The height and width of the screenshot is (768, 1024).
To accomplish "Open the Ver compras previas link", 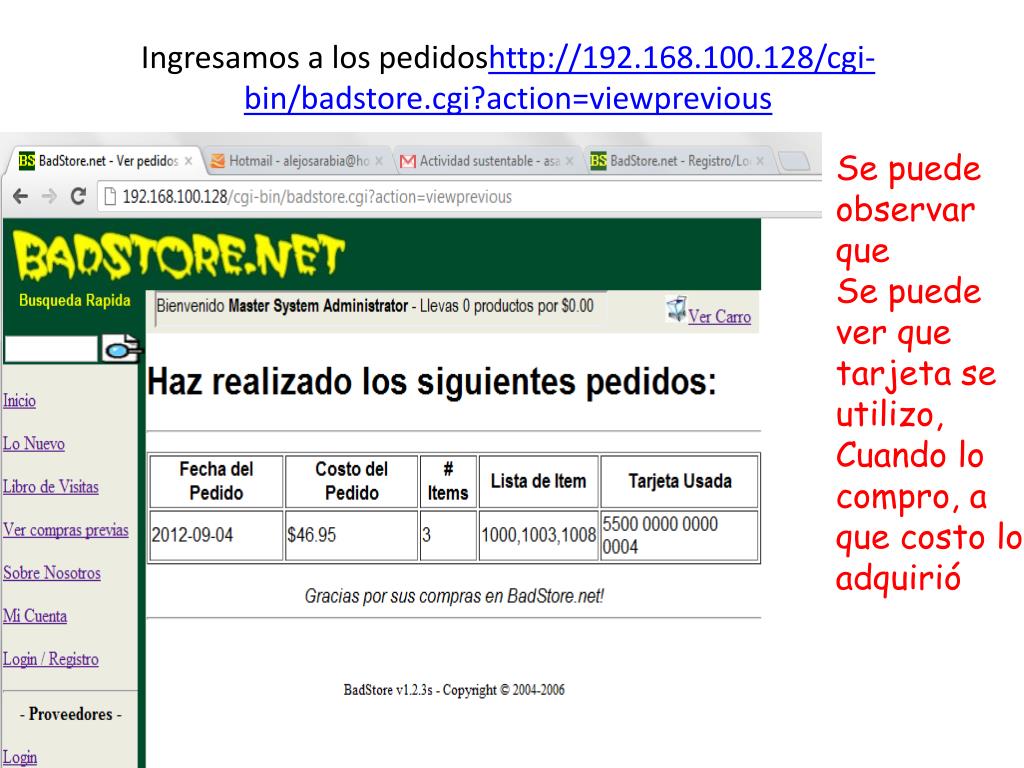I will click(66, 530).
